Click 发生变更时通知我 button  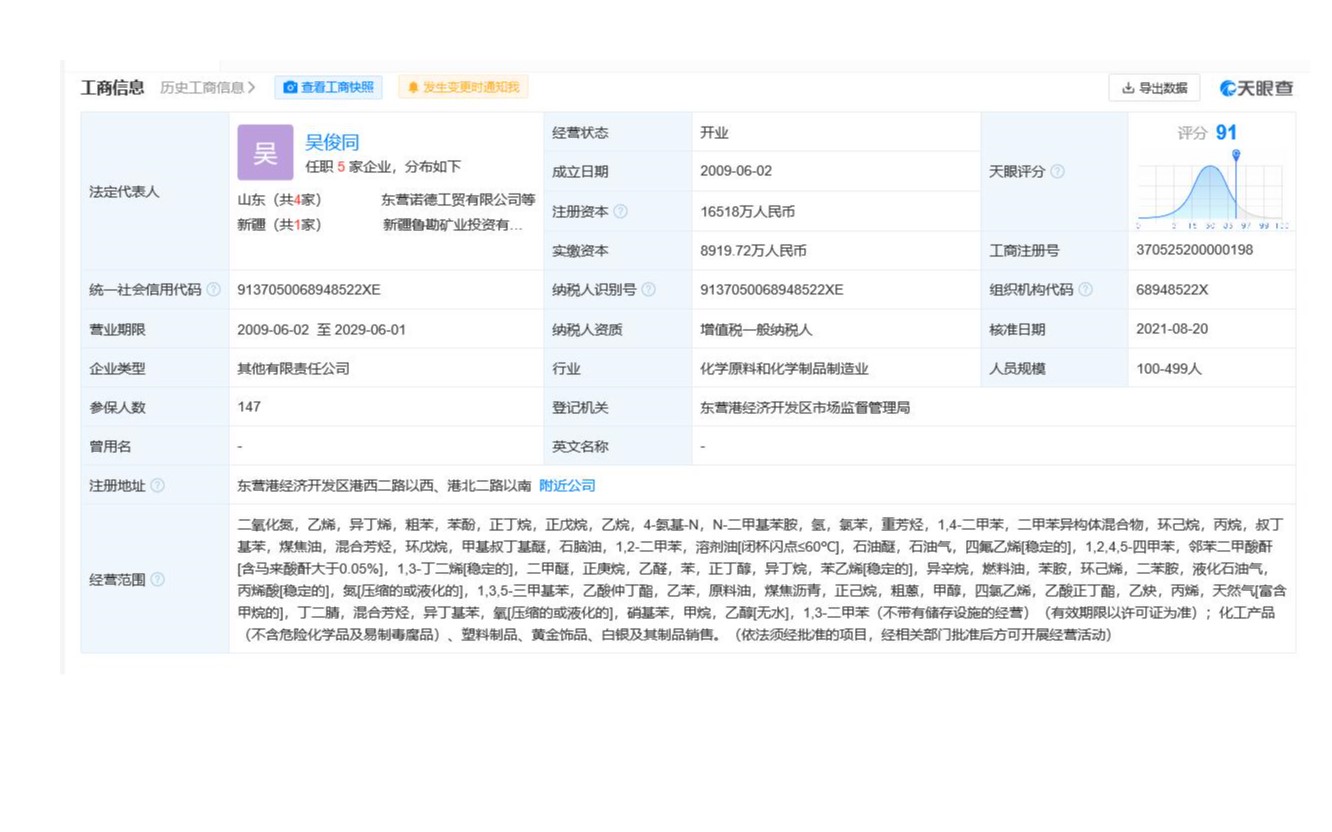tap(463, 88)
